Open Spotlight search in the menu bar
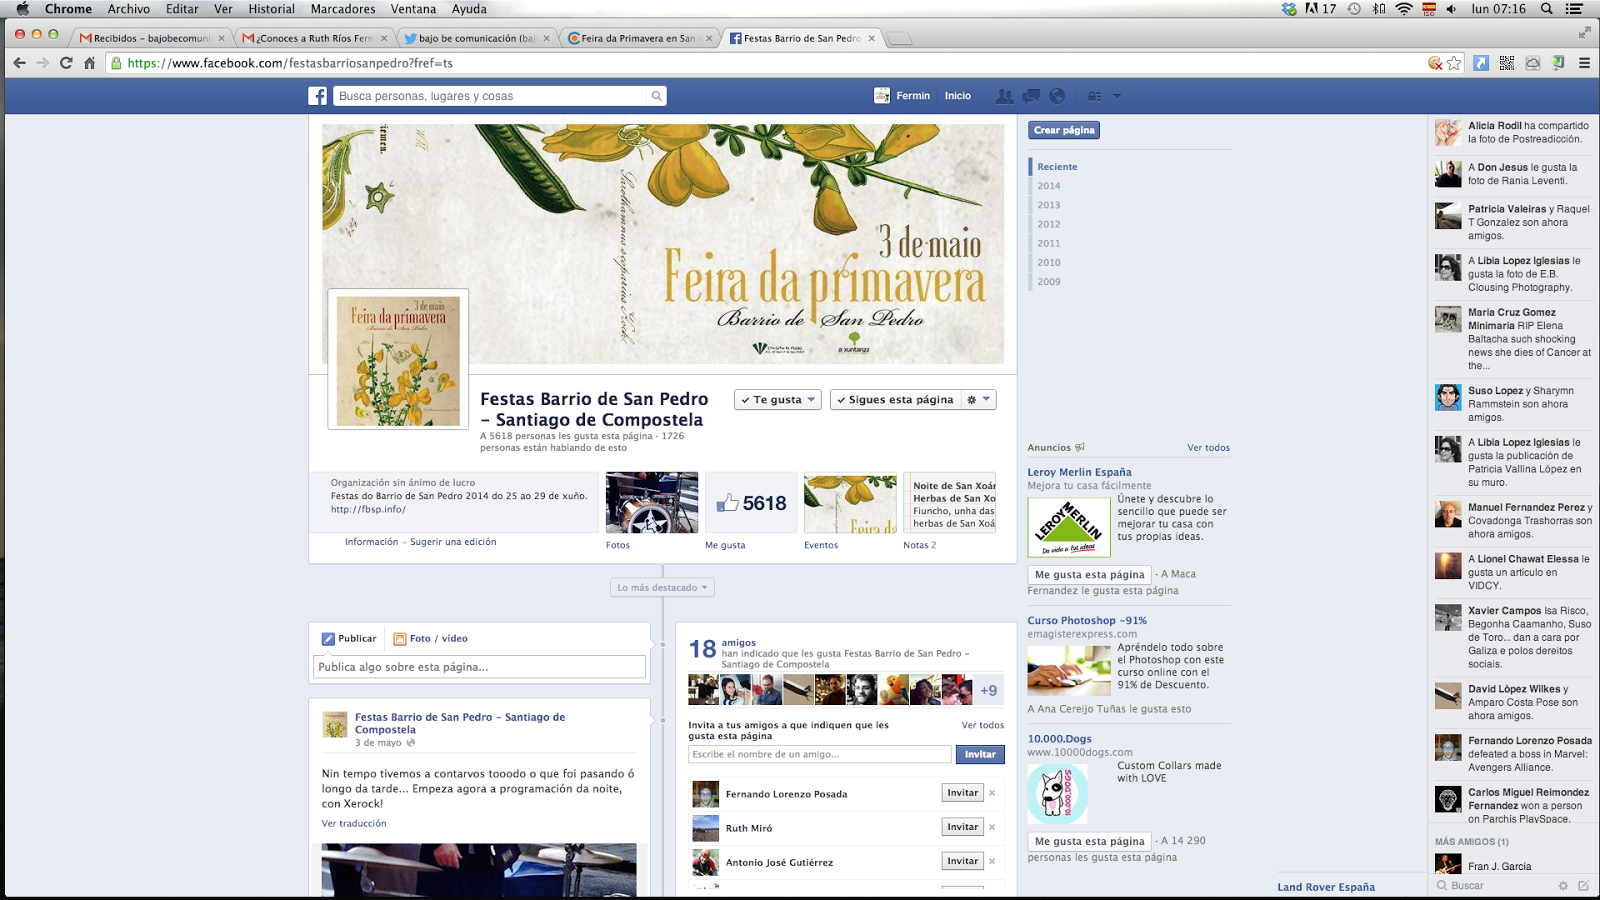This screenshot has height=900, width=1600. click(1546, 9)
